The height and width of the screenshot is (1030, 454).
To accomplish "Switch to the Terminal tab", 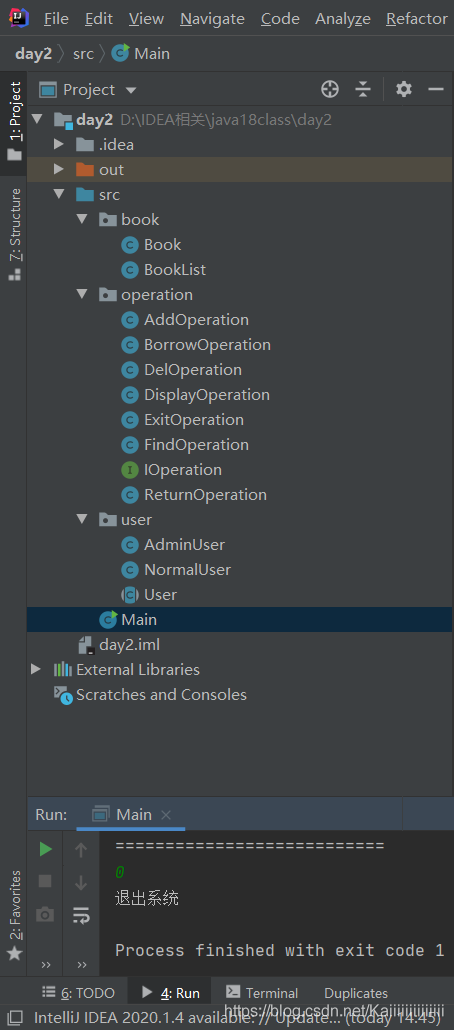I will tap(262, 993).
